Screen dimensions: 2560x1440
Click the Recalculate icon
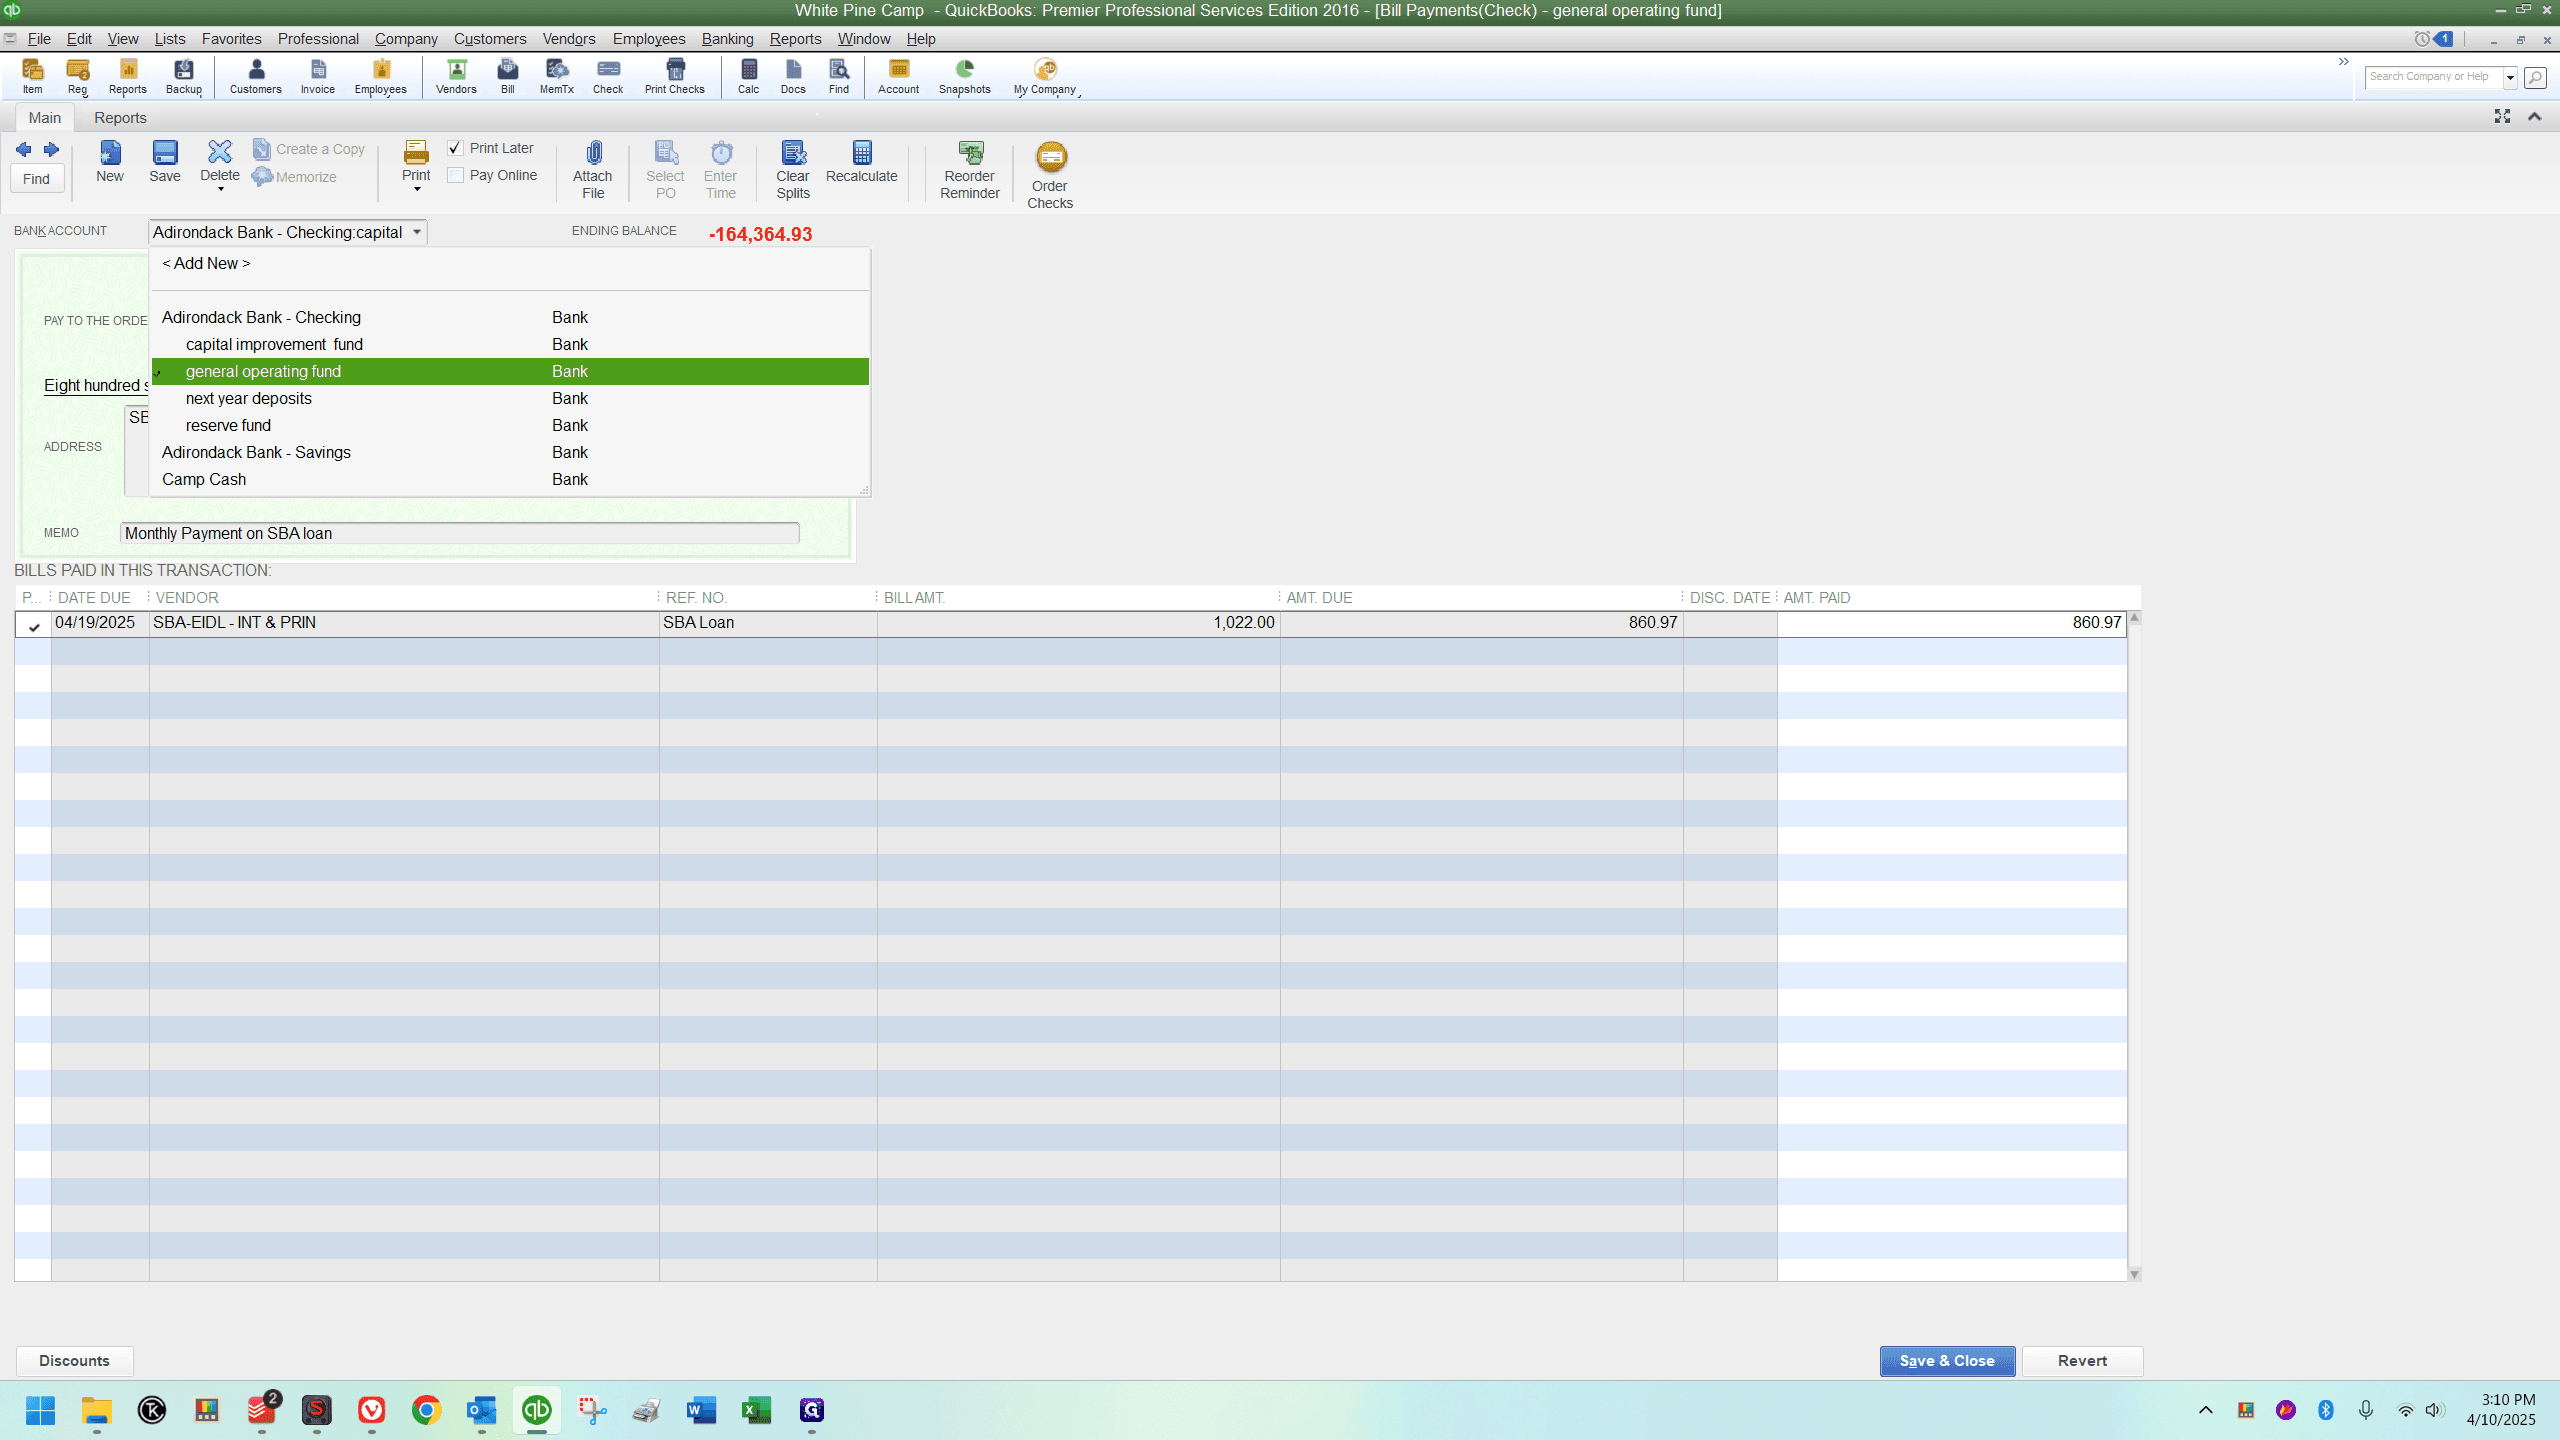tap(862, 162)
